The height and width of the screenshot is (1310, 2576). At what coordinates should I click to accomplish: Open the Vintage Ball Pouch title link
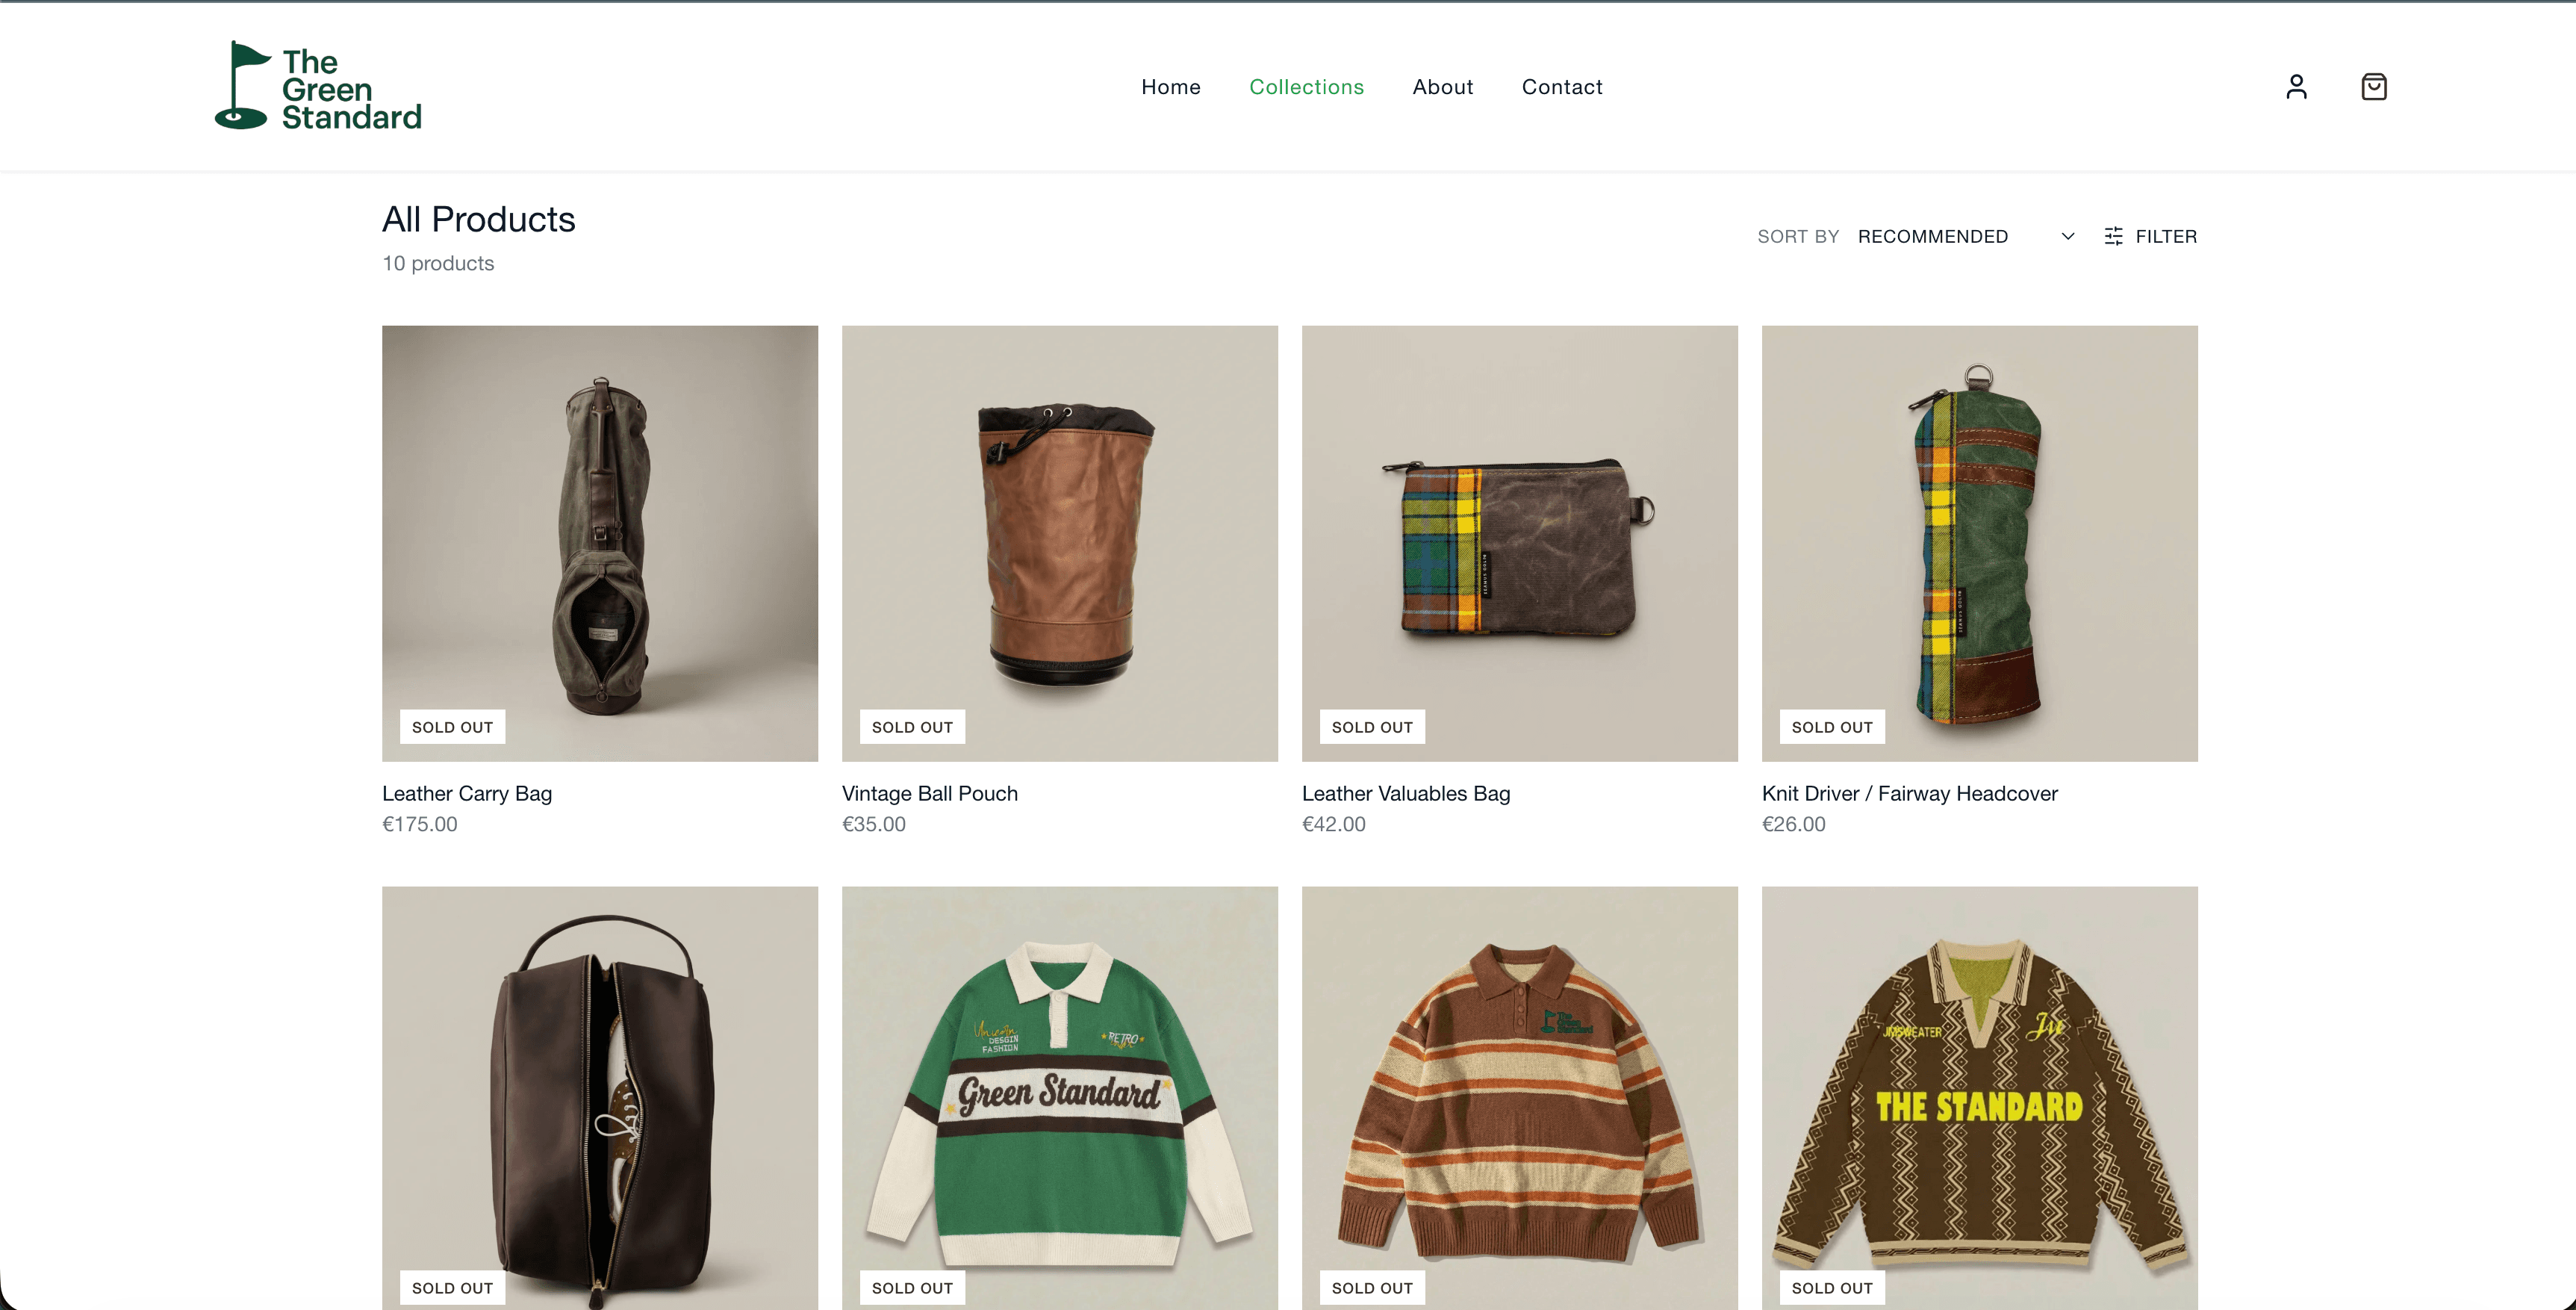[x=929, y=793]
